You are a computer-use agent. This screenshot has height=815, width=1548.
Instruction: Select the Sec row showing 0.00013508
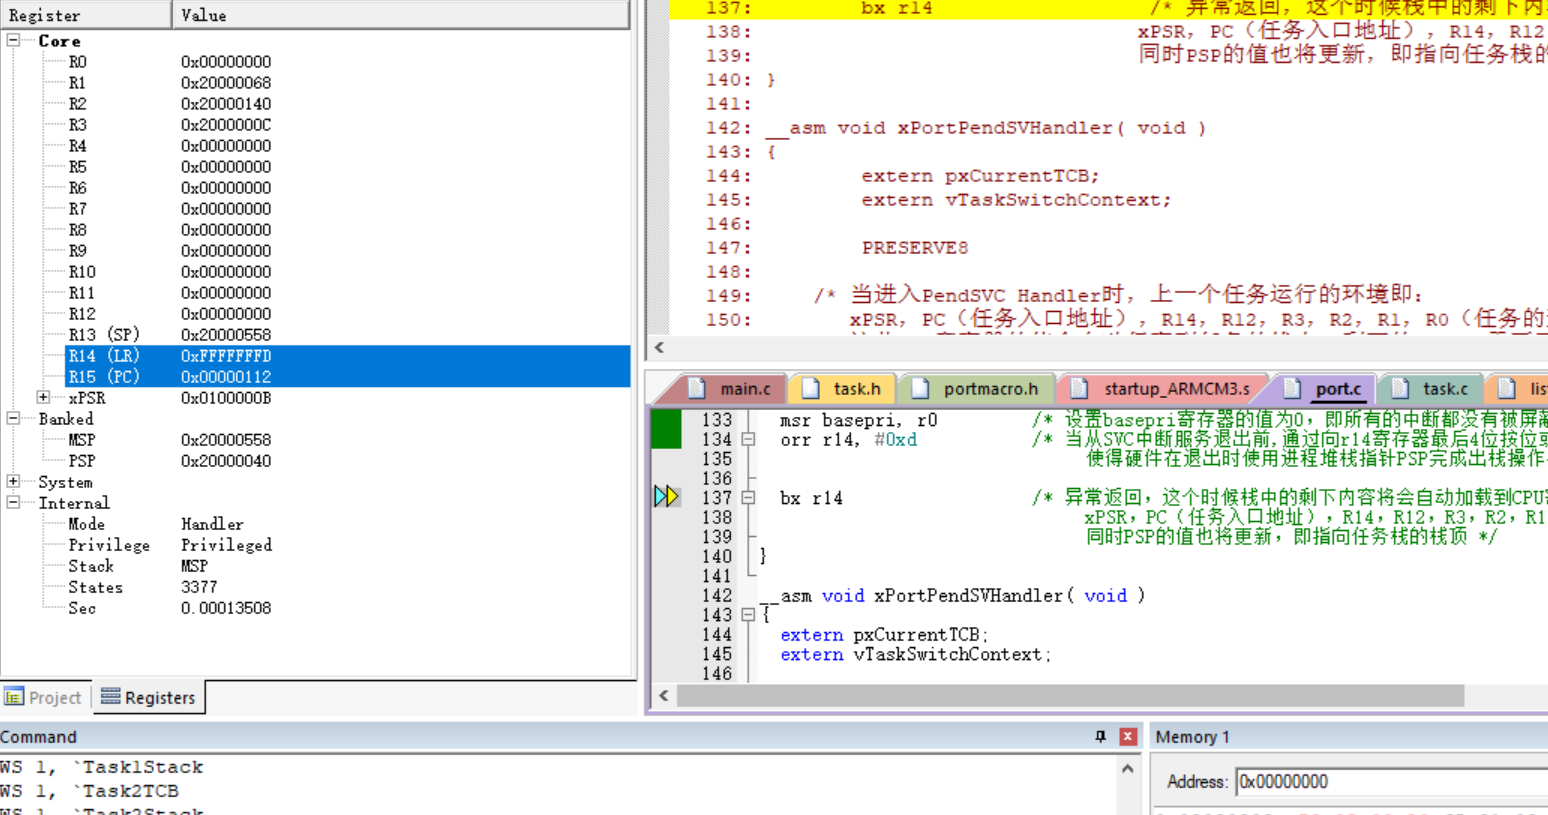point(347,608)
